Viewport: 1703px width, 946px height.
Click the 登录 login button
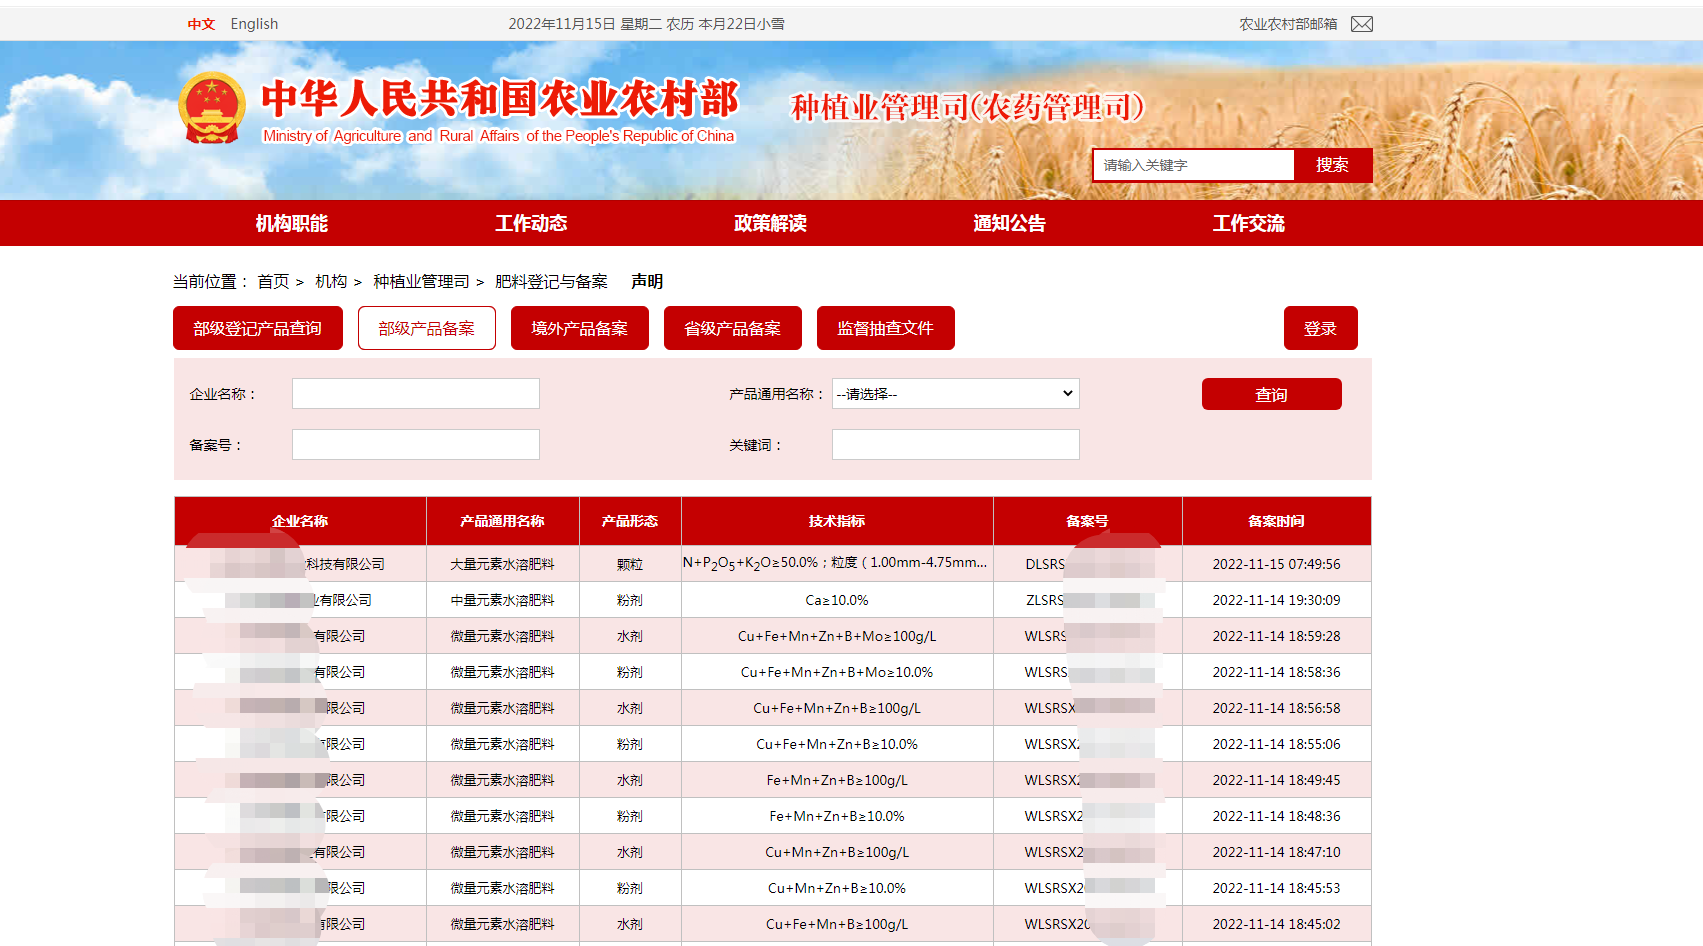(1321, 328)
